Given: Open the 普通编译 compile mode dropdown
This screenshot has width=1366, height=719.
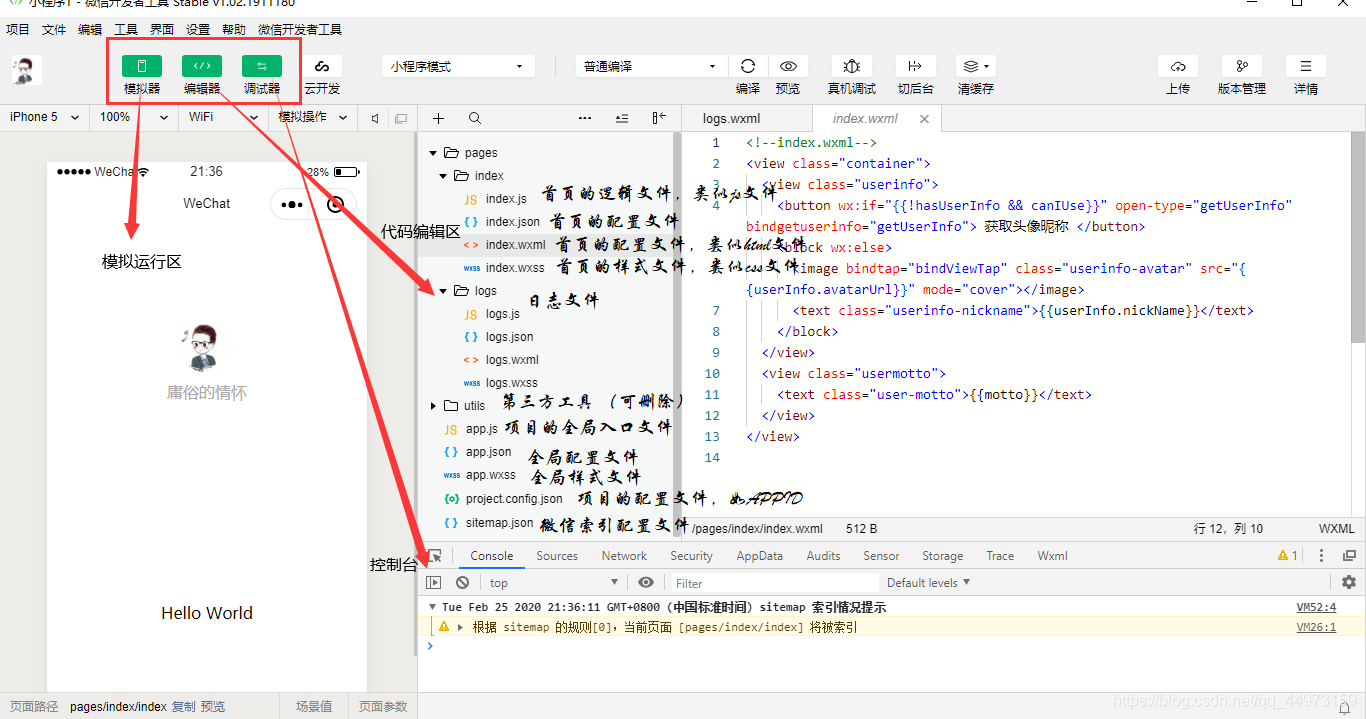Looking at the screenshot, I should [652, 66].
